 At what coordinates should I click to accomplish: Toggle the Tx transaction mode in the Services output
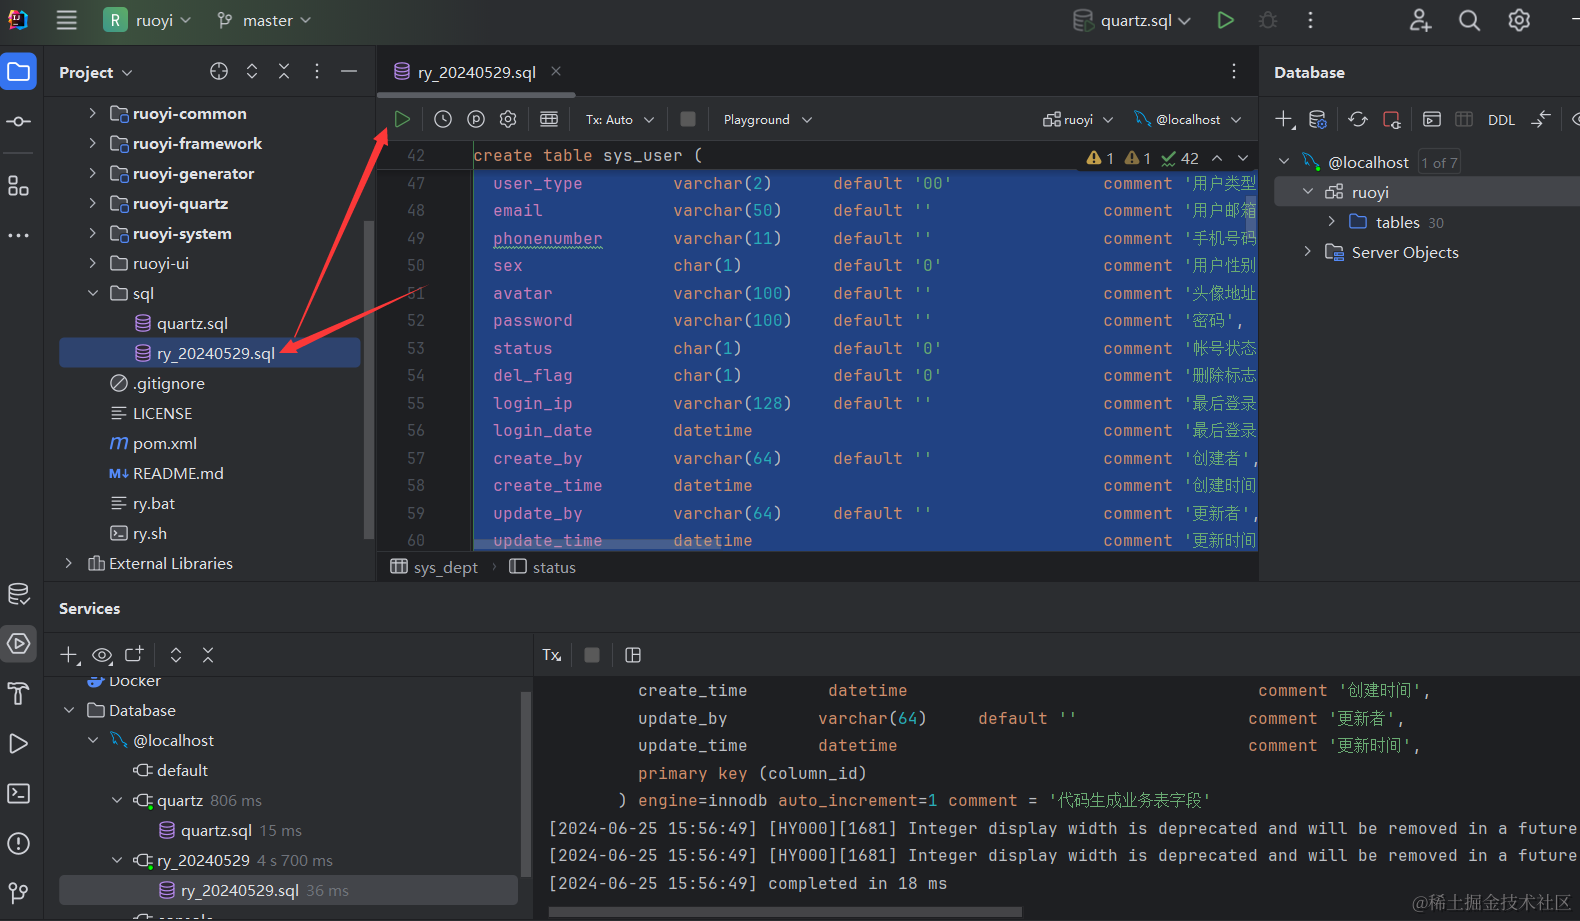click(552, 655)
